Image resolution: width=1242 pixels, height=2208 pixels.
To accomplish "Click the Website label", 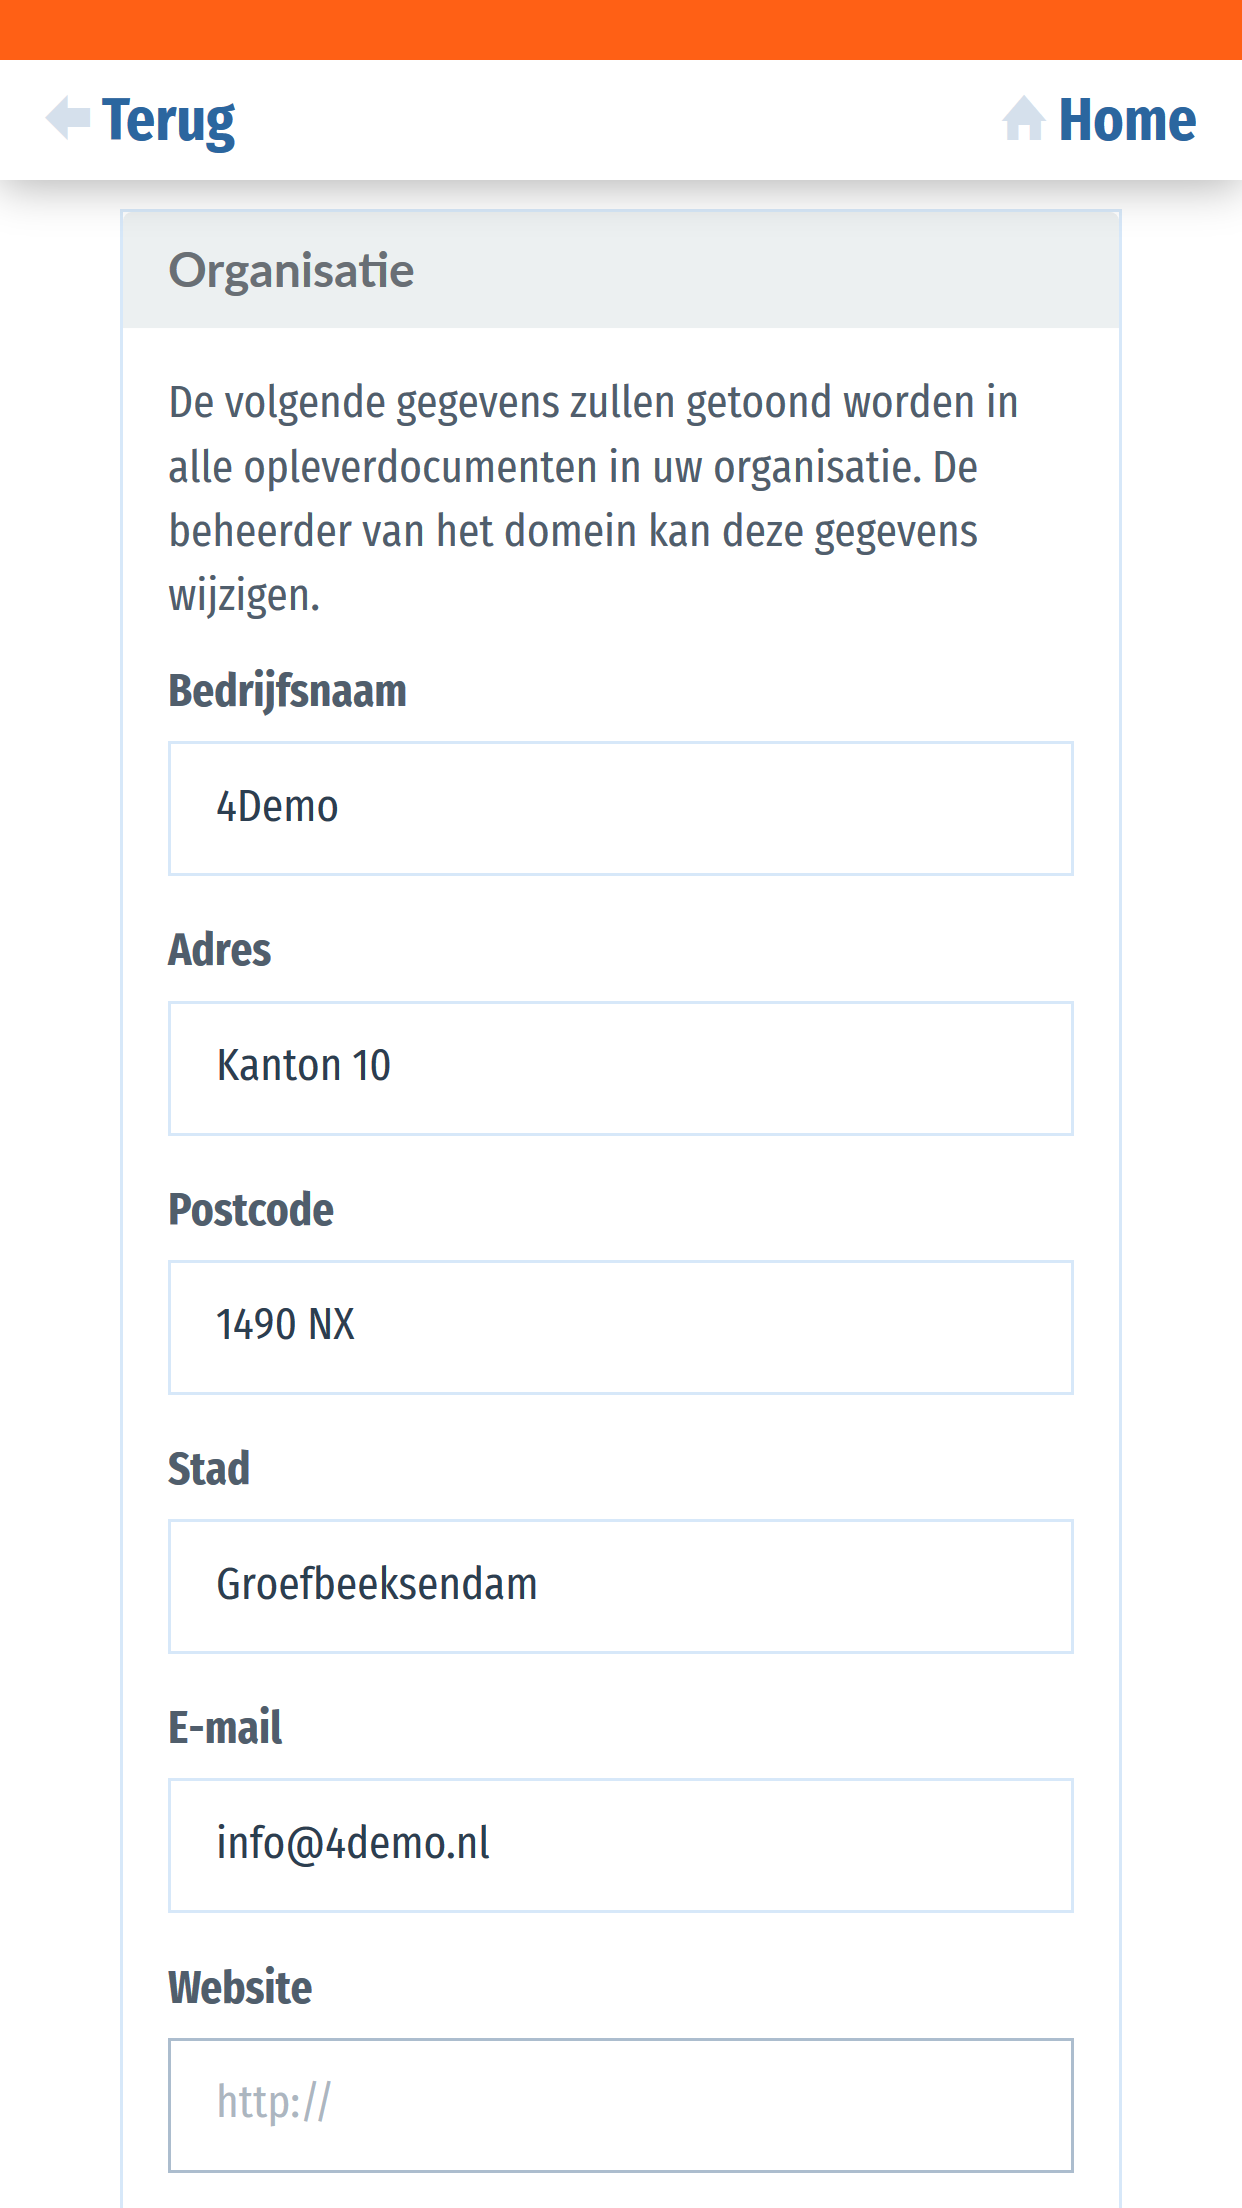I will tap(239, 1987).
